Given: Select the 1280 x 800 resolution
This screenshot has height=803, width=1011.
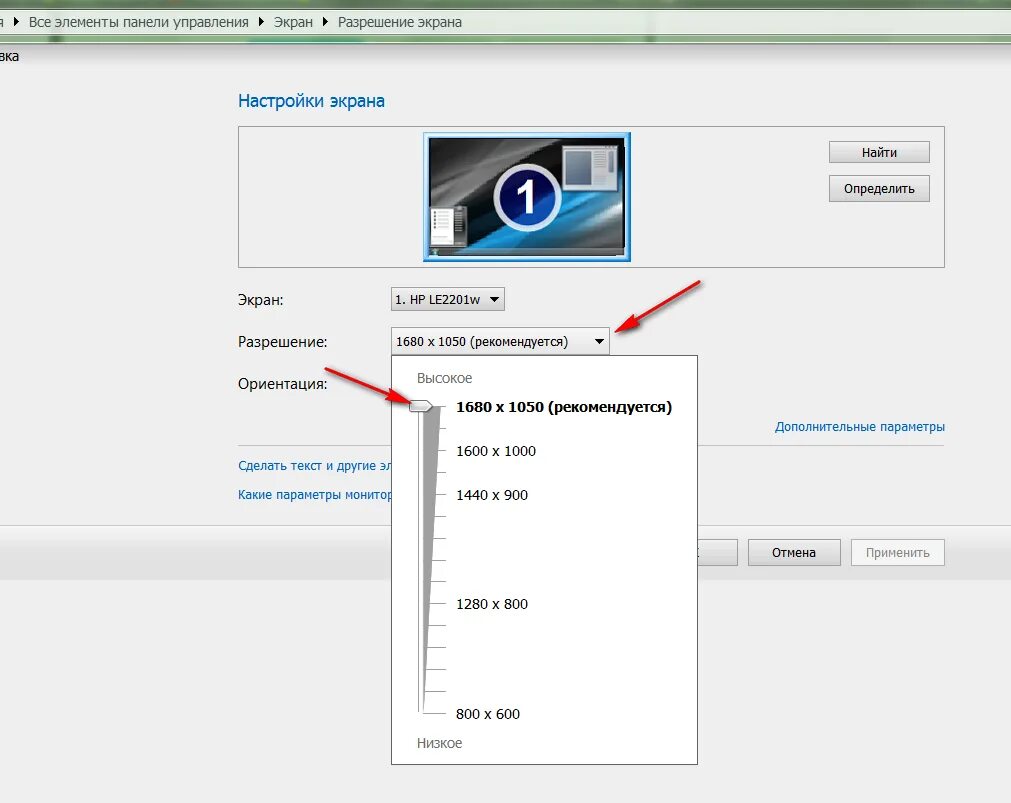Looking at the screenshot, I should [x=491, y=604].
